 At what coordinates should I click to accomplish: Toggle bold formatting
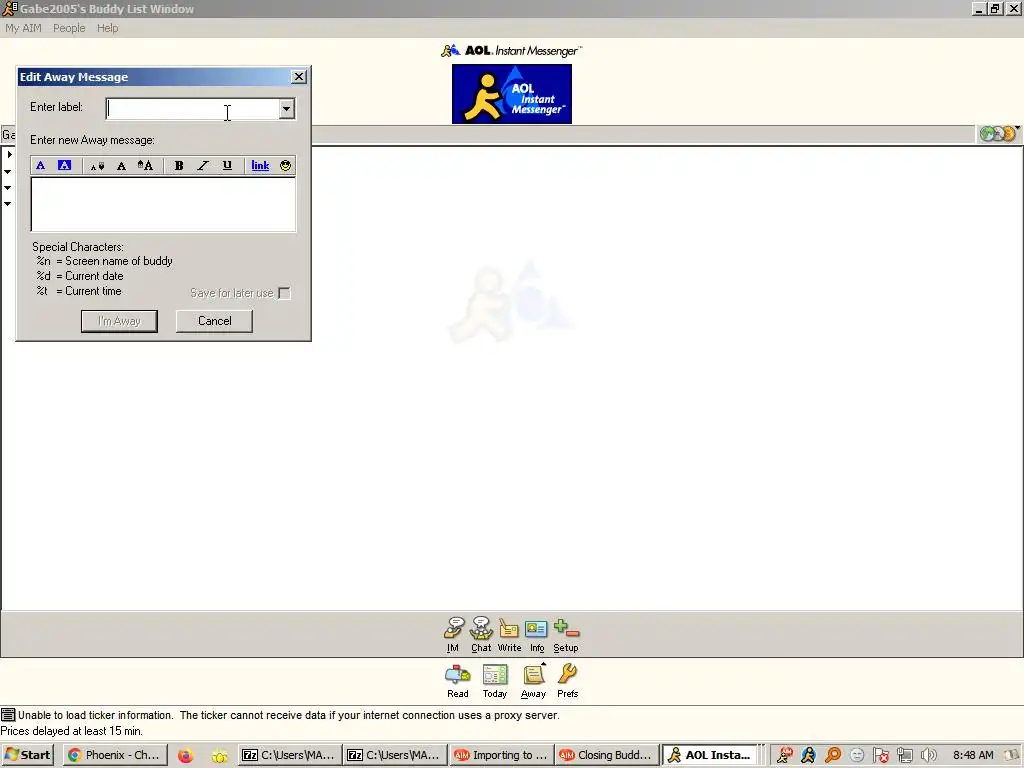click(x=178, y=165)
